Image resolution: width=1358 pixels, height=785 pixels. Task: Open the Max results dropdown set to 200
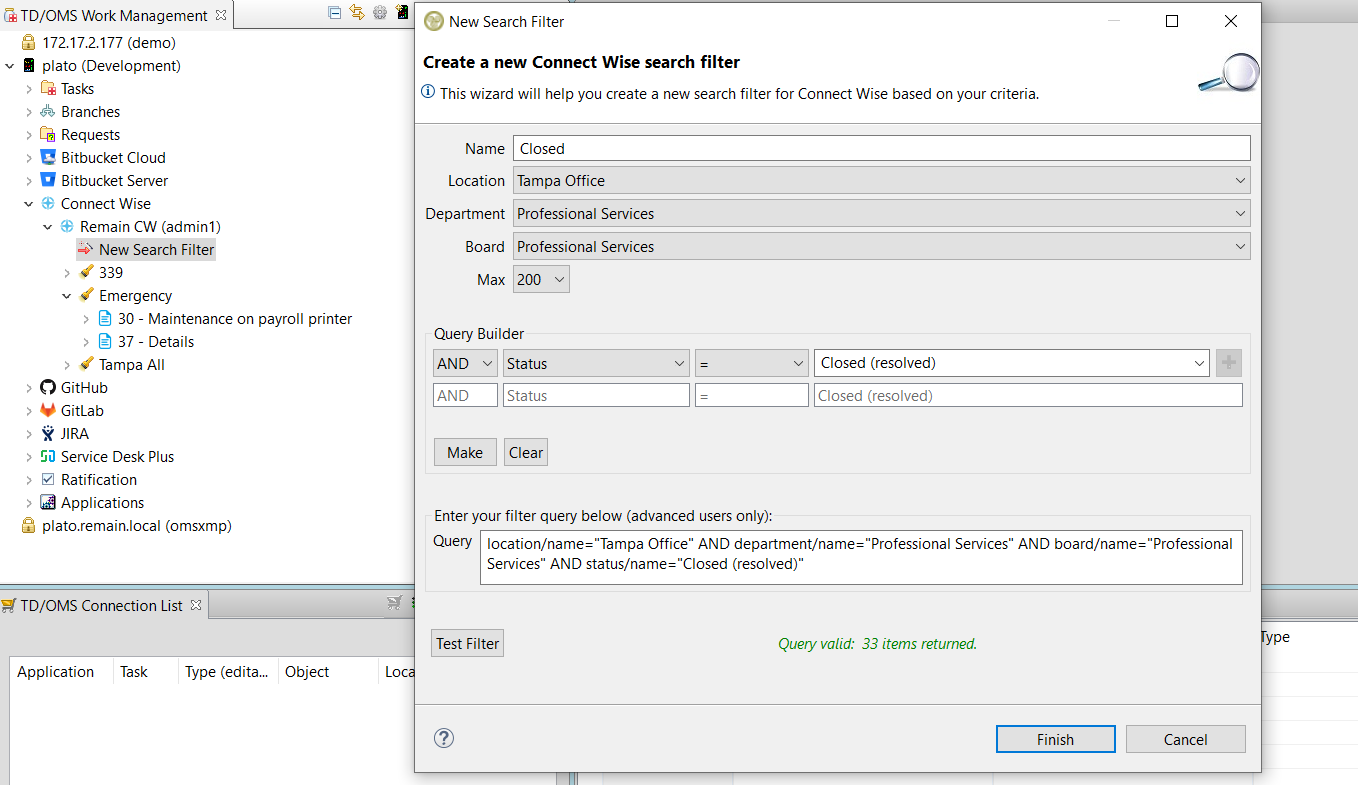click(x=541, y=280)
